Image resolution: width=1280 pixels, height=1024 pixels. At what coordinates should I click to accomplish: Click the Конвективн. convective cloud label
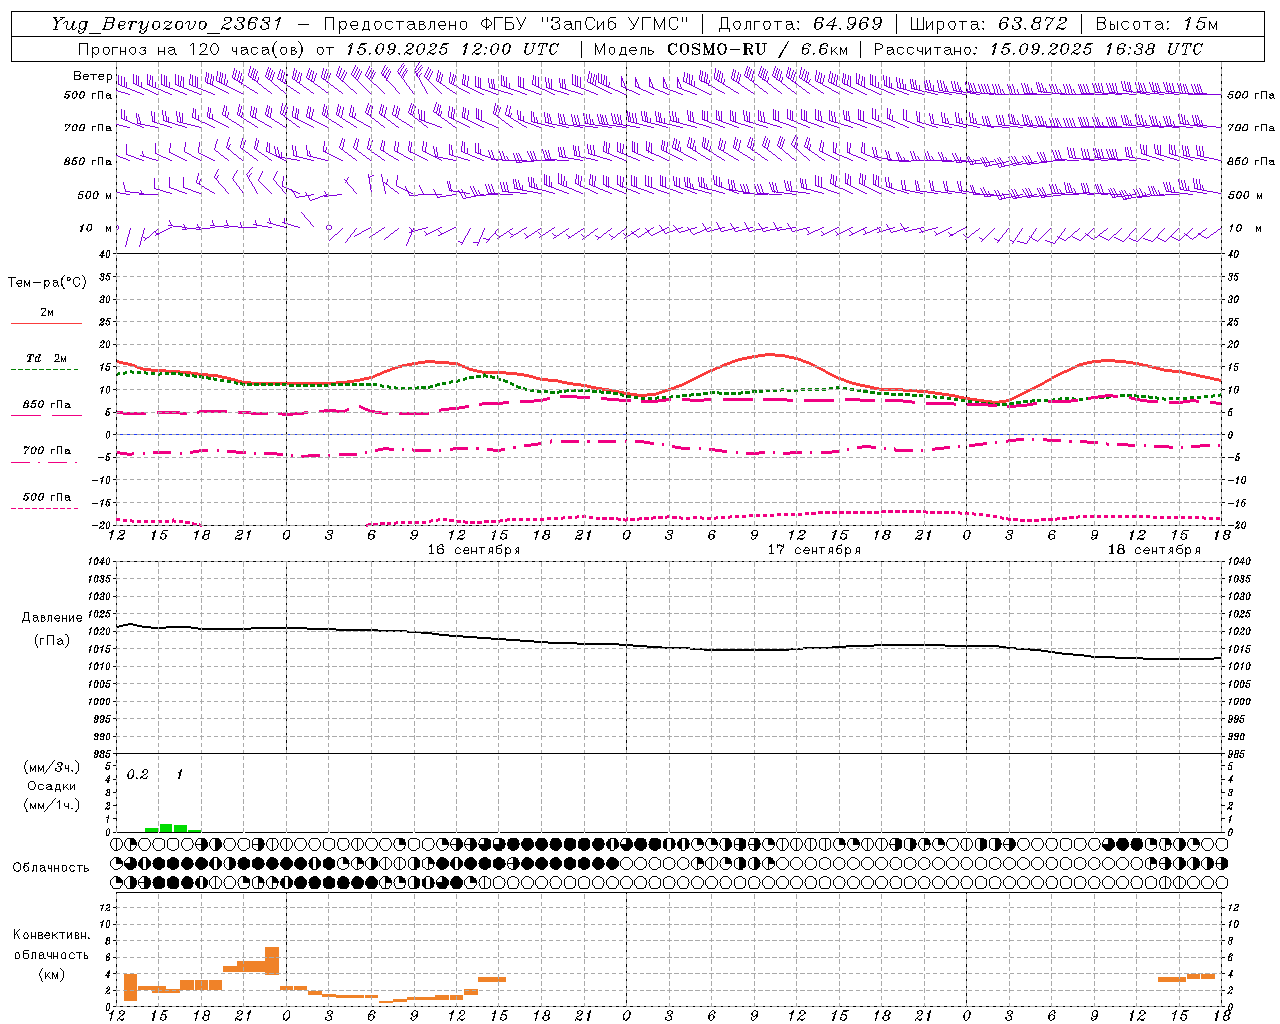coord(52,935)
